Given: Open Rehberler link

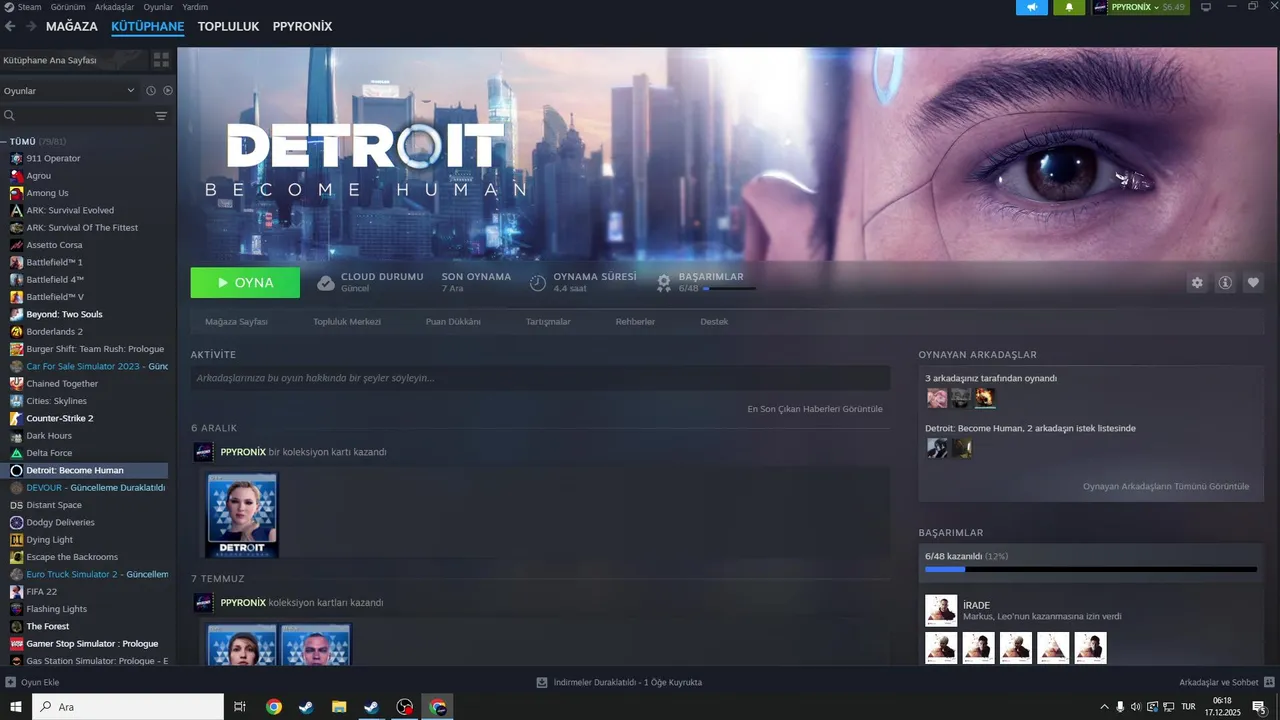Looking at the screenshot, I should pos(635,322).
